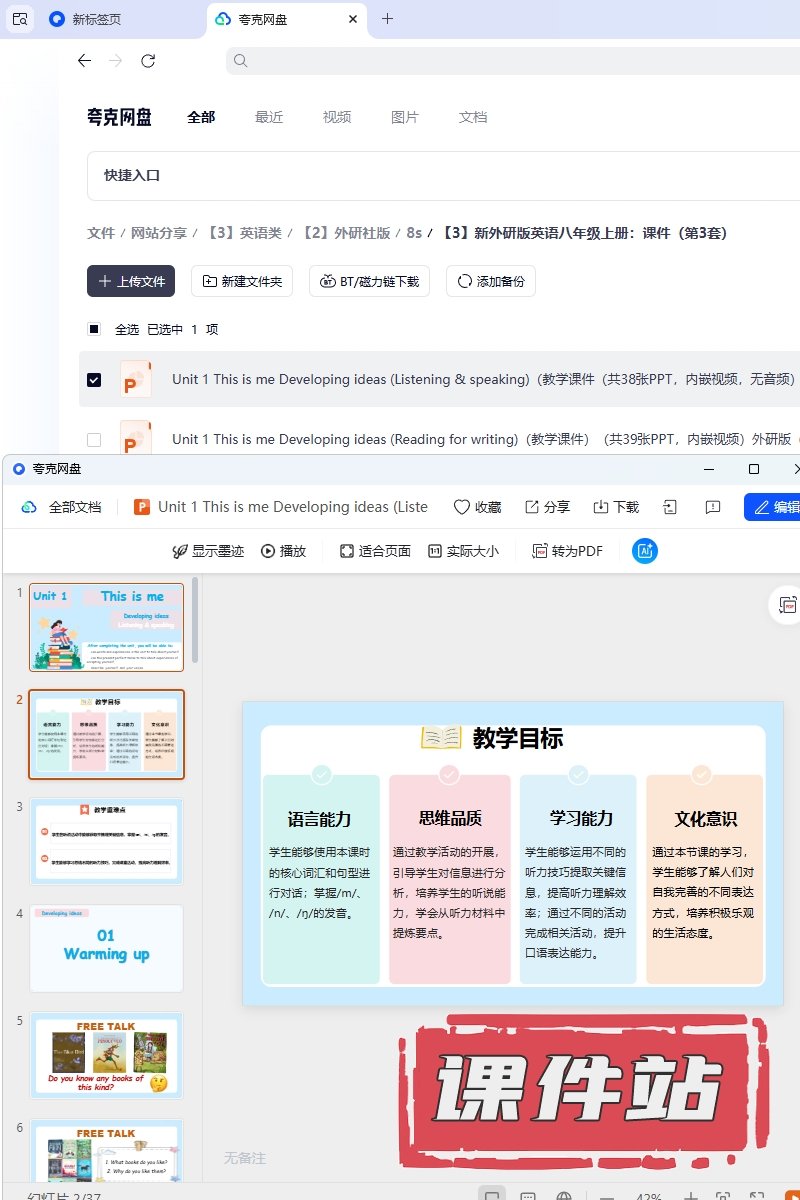Click the 实际大小 actual size icon
800x1200 pixels.
434,551
